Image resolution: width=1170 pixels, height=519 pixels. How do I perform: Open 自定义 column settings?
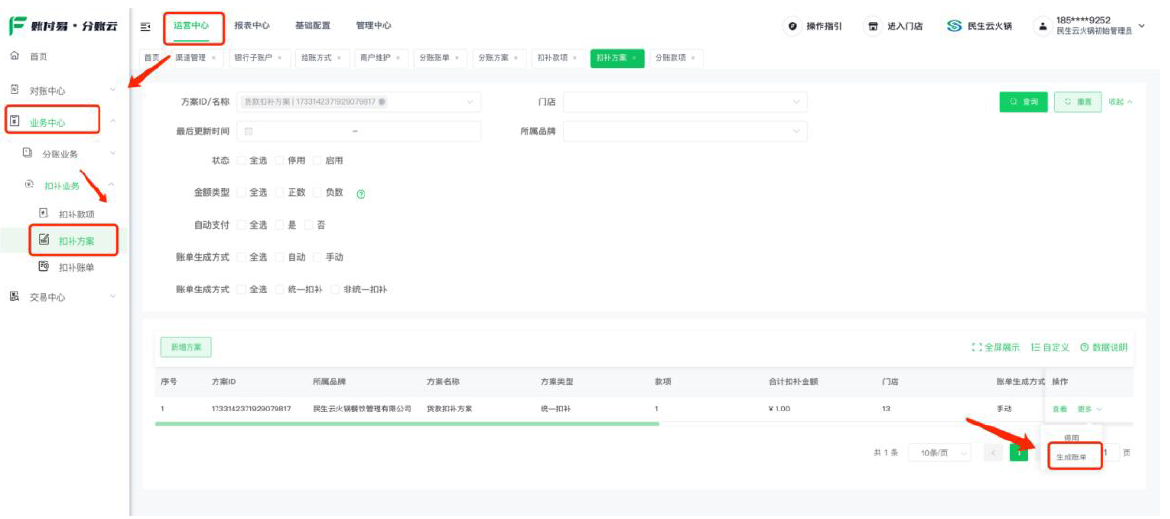[x=1036, y=347]
